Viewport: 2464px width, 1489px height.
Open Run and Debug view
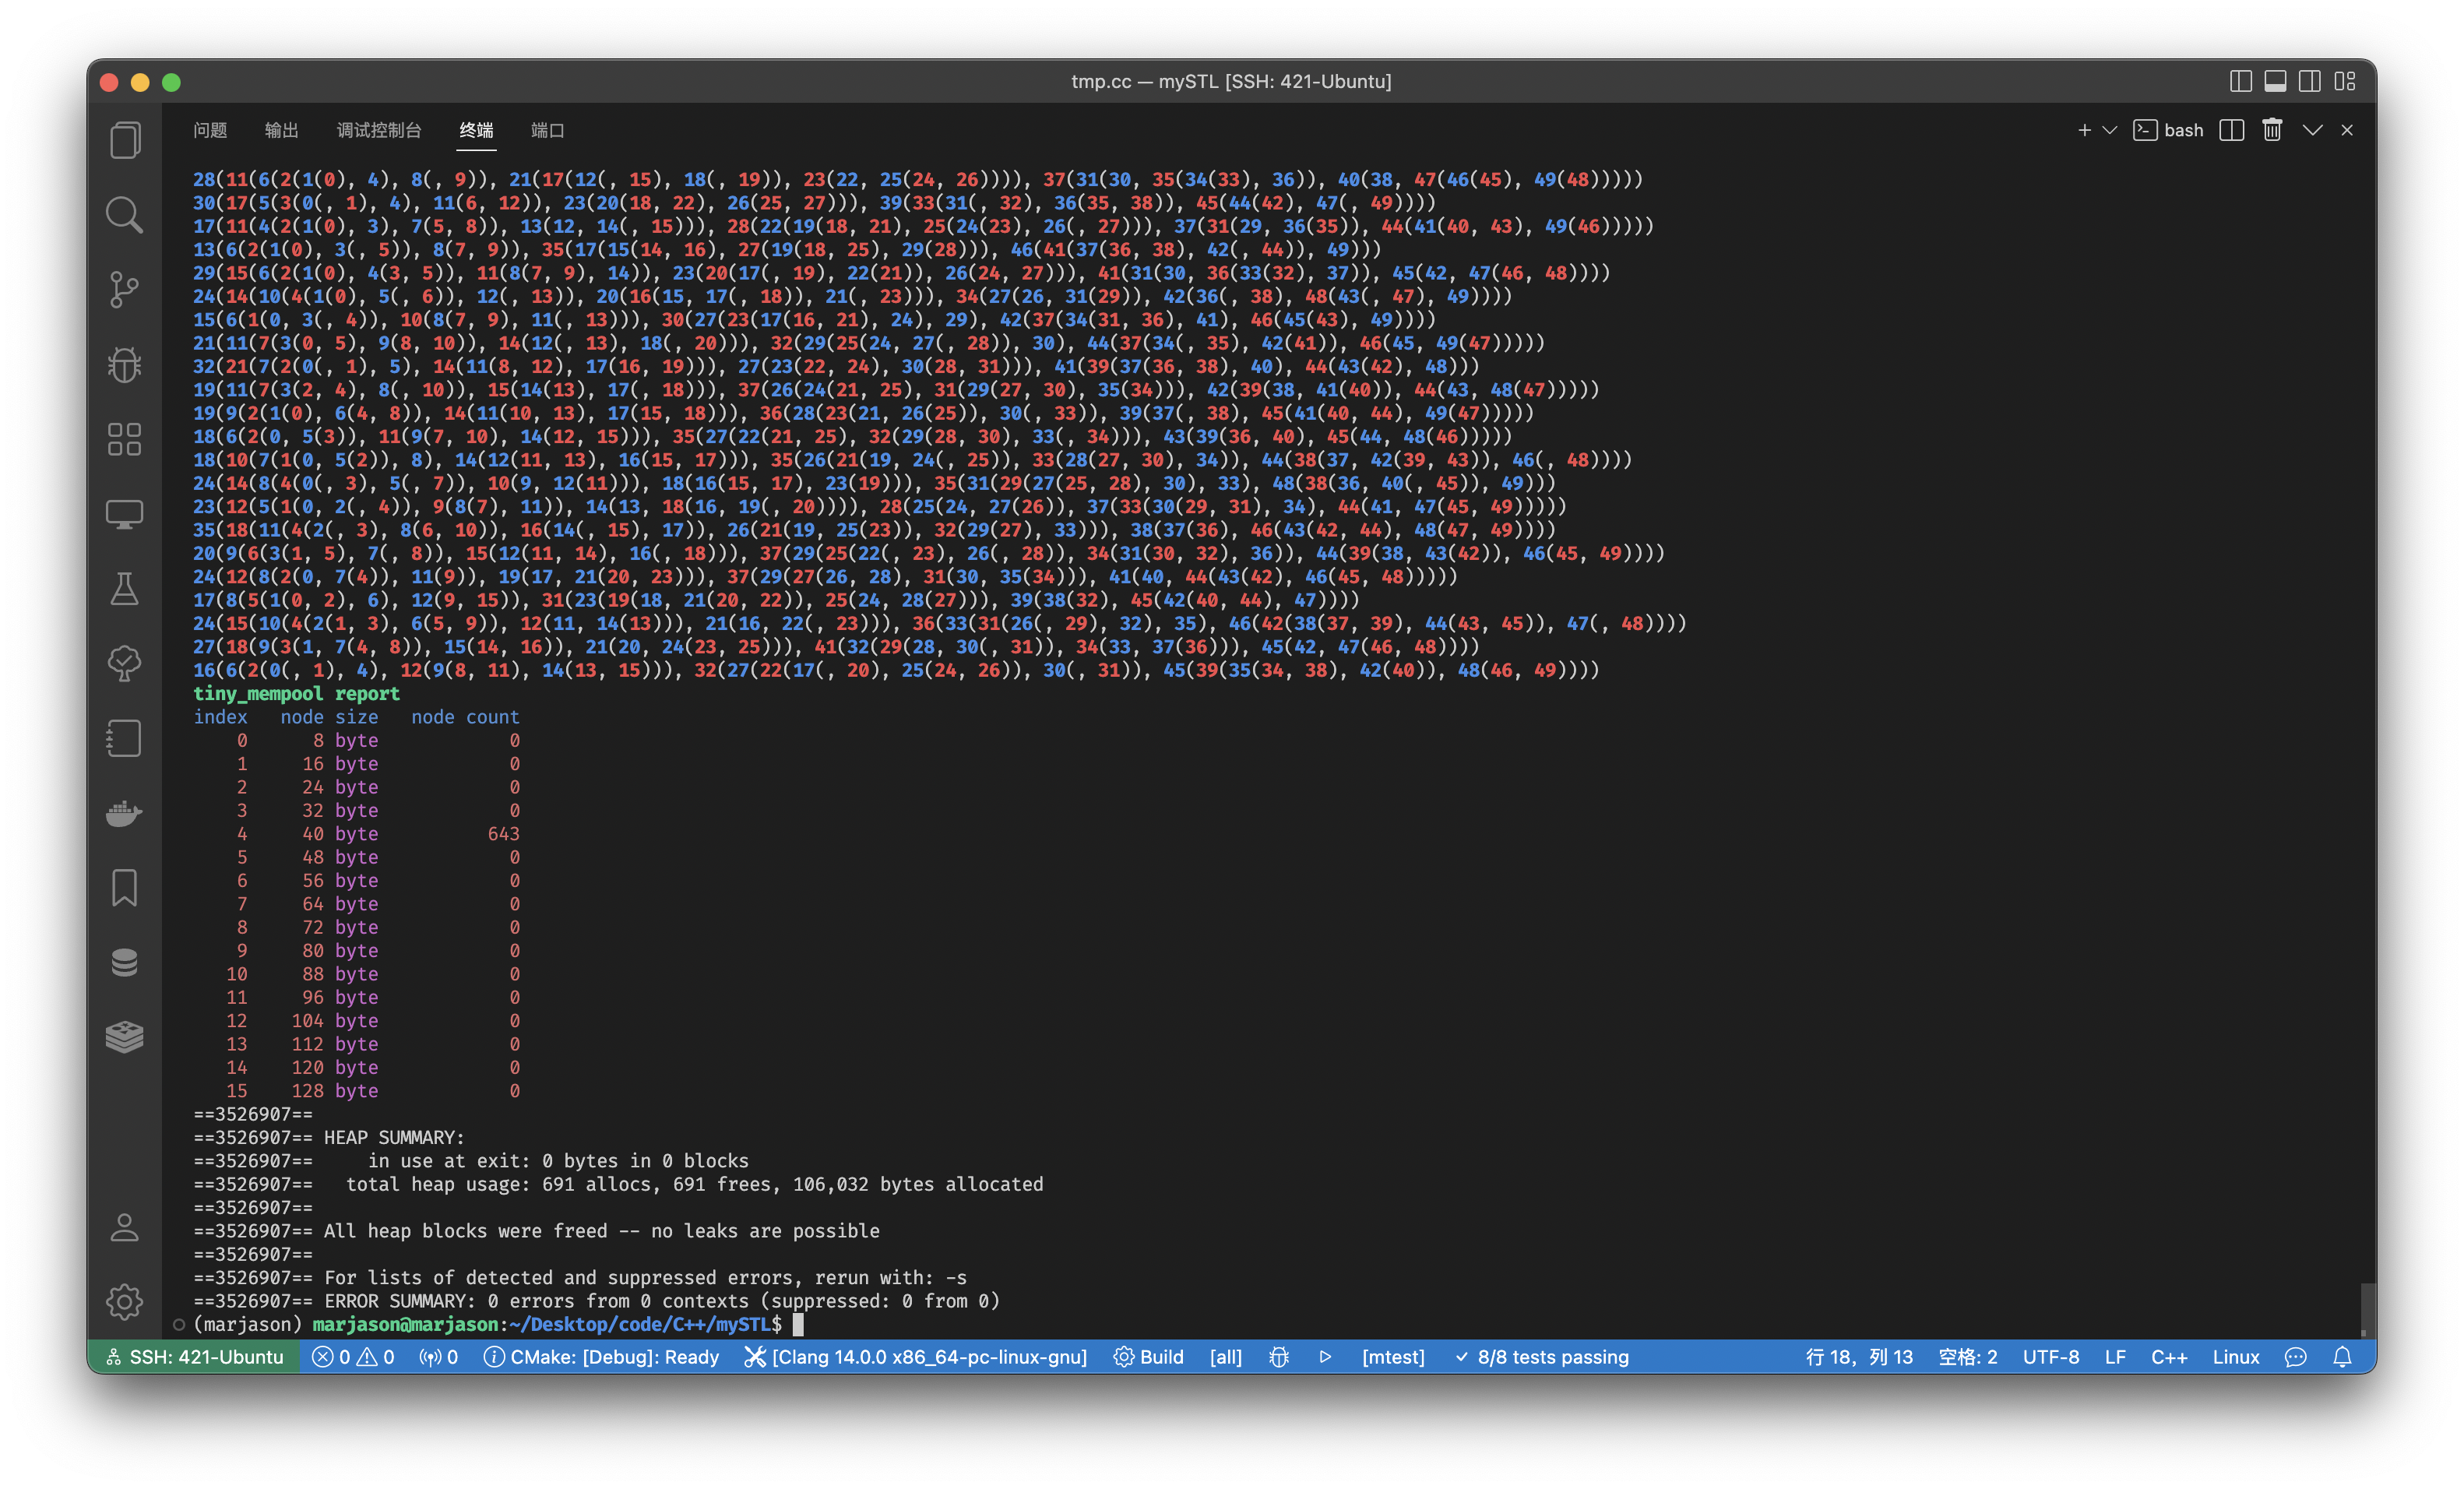[x=124, y=364]
